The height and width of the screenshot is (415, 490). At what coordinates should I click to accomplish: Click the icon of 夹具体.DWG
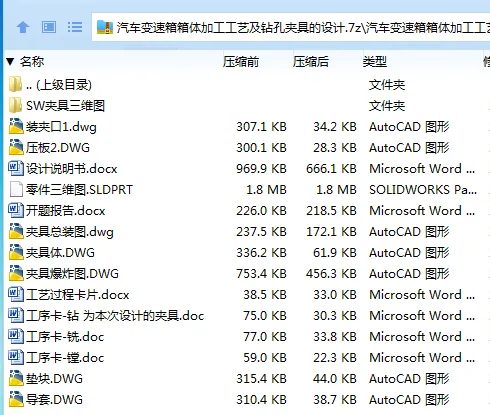(x=16, y=252)
